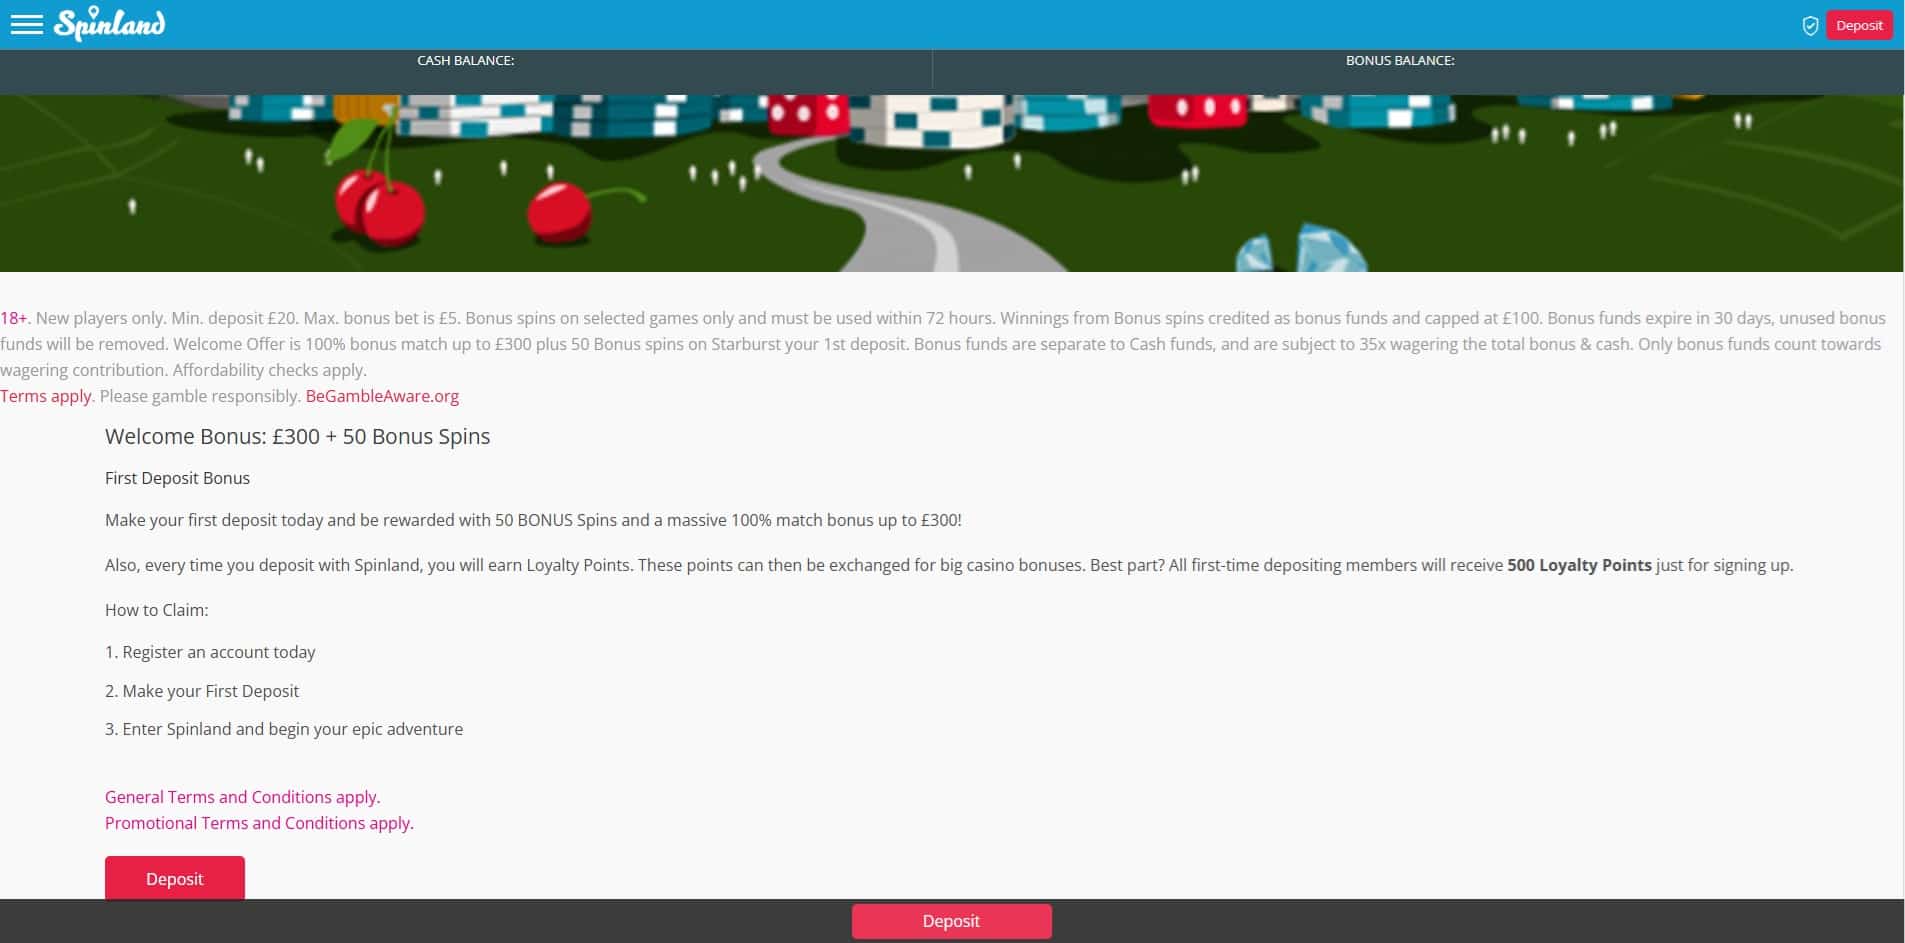The height and width of the screenshot is (943, 1905).
Task: Click the 18+ link
Action: point(14,318)
